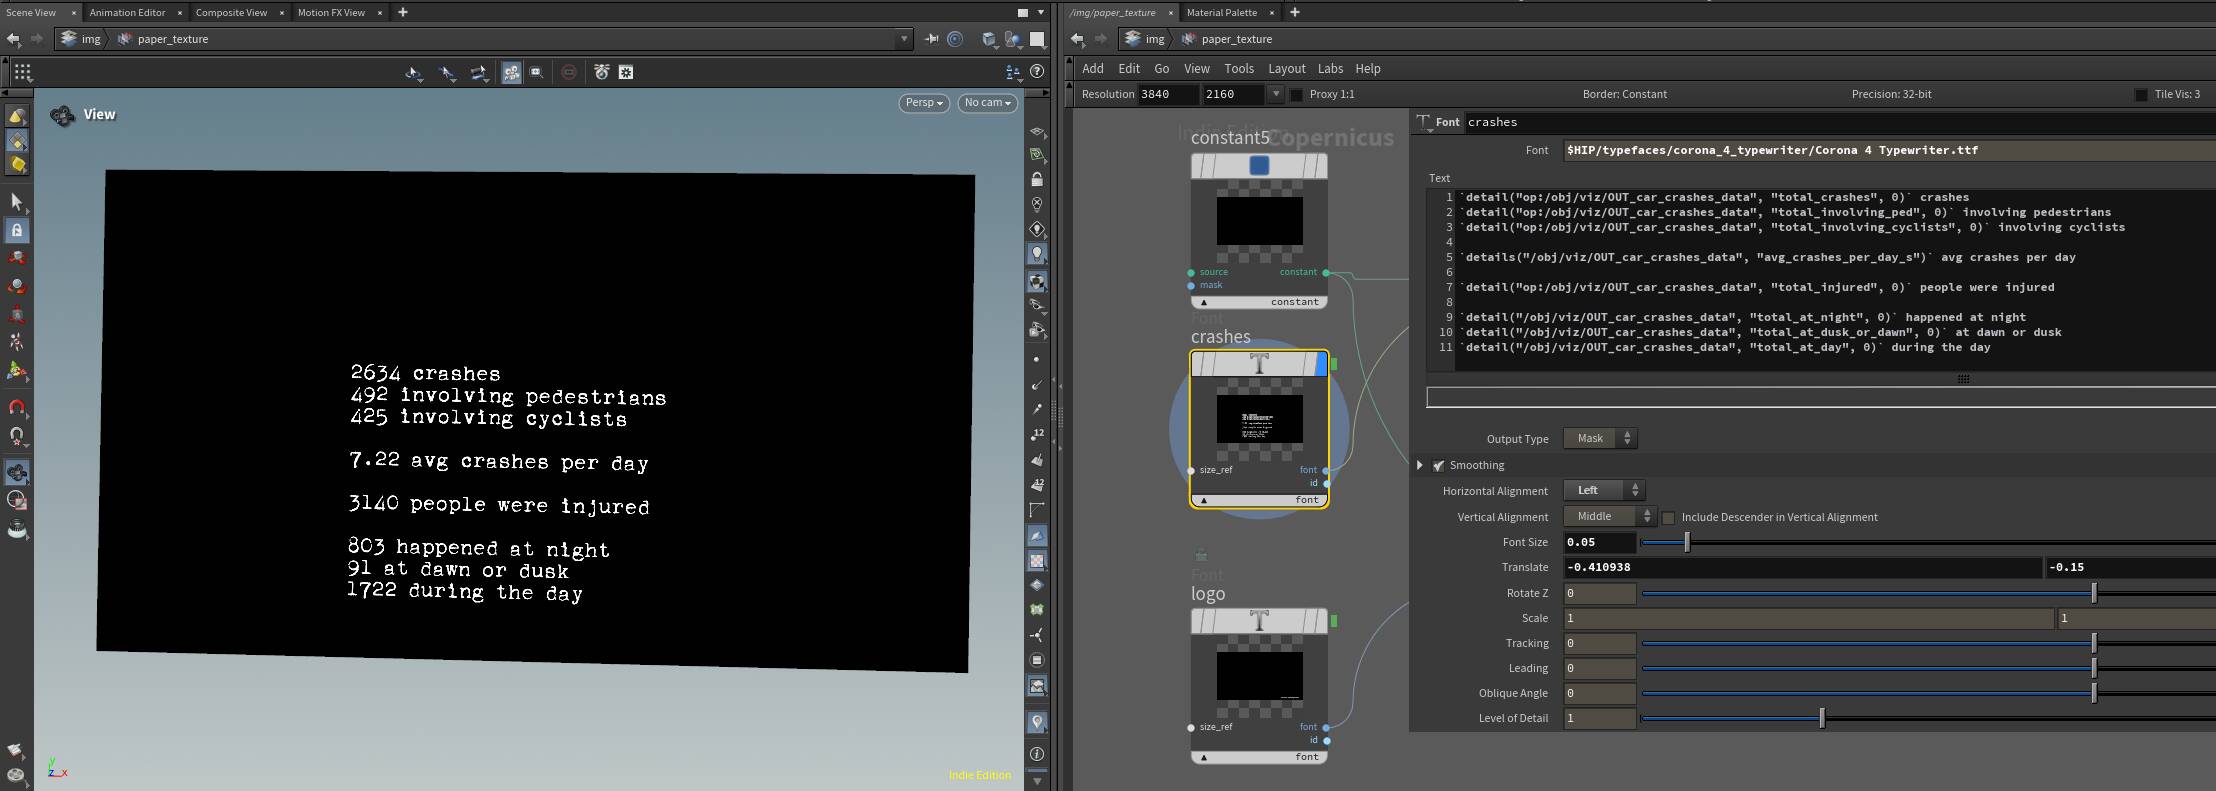The height and width of the screenshot is (791, 2216).
Task: Open the Output Type Mask dropdown
Action: [x=1600, y=439]
